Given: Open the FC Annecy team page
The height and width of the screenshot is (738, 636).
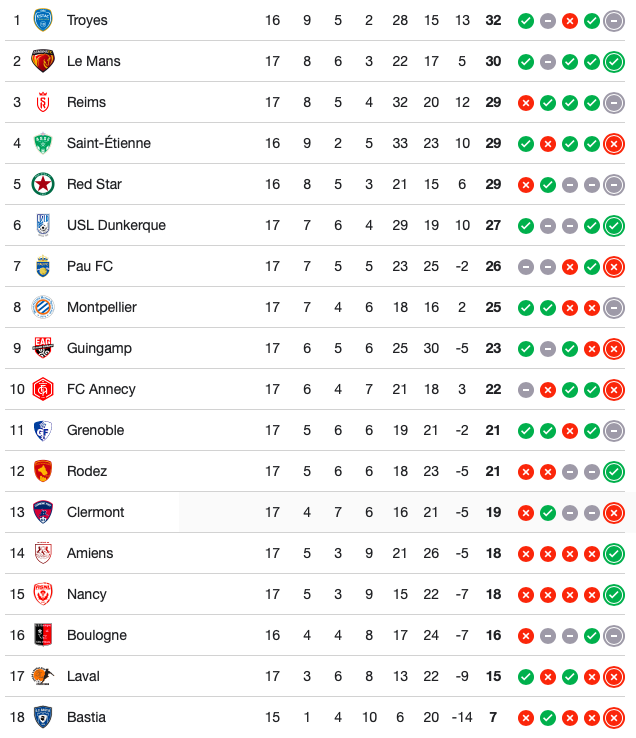Looking at the screenshot, I should (x=101, y=389).
